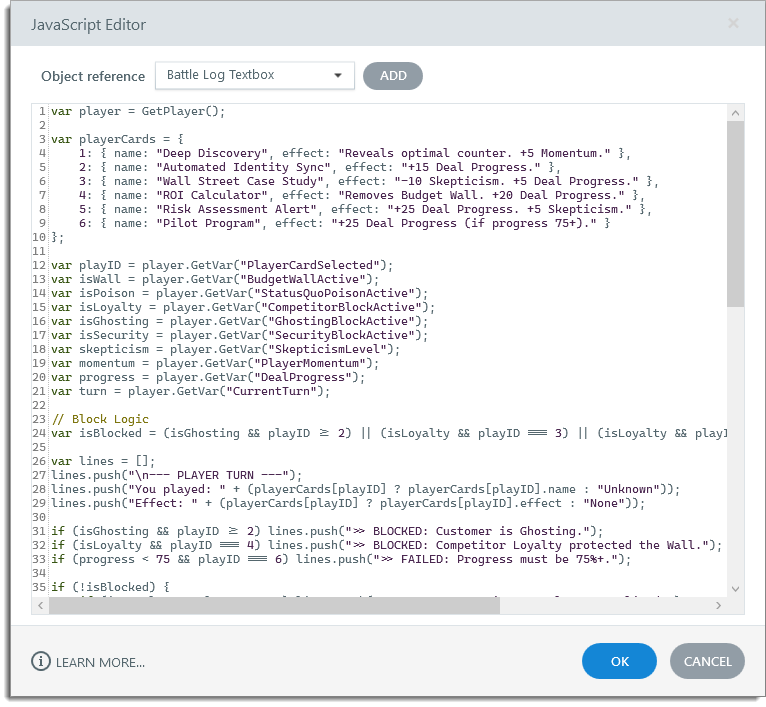766x707 pixels.
Task: Click the vertical scrollbar thumb
Action: point(735,214)
